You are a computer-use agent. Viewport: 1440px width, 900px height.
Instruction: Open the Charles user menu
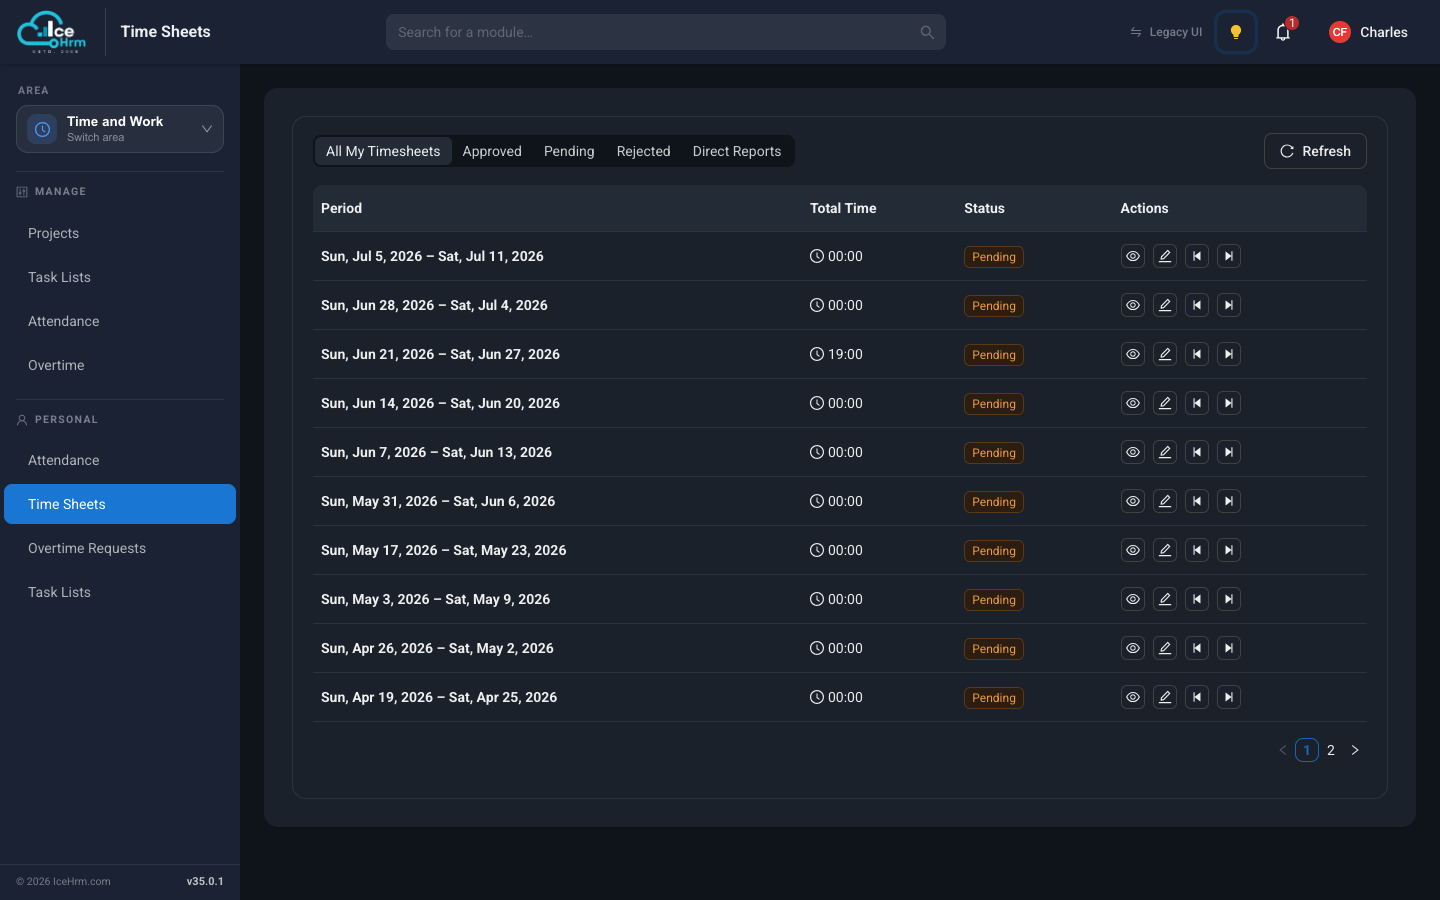pyautogui.click(x=1368, y=32)
